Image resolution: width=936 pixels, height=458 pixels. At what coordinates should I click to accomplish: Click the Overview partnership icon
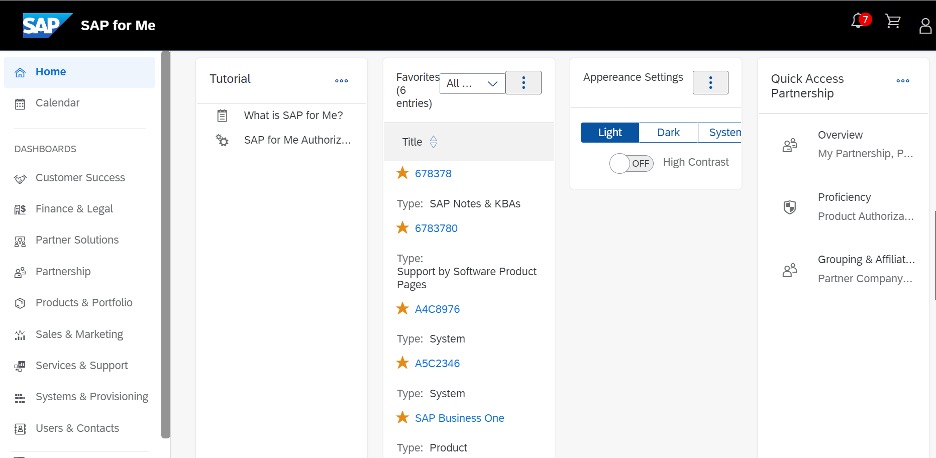(x=790, y=145)
